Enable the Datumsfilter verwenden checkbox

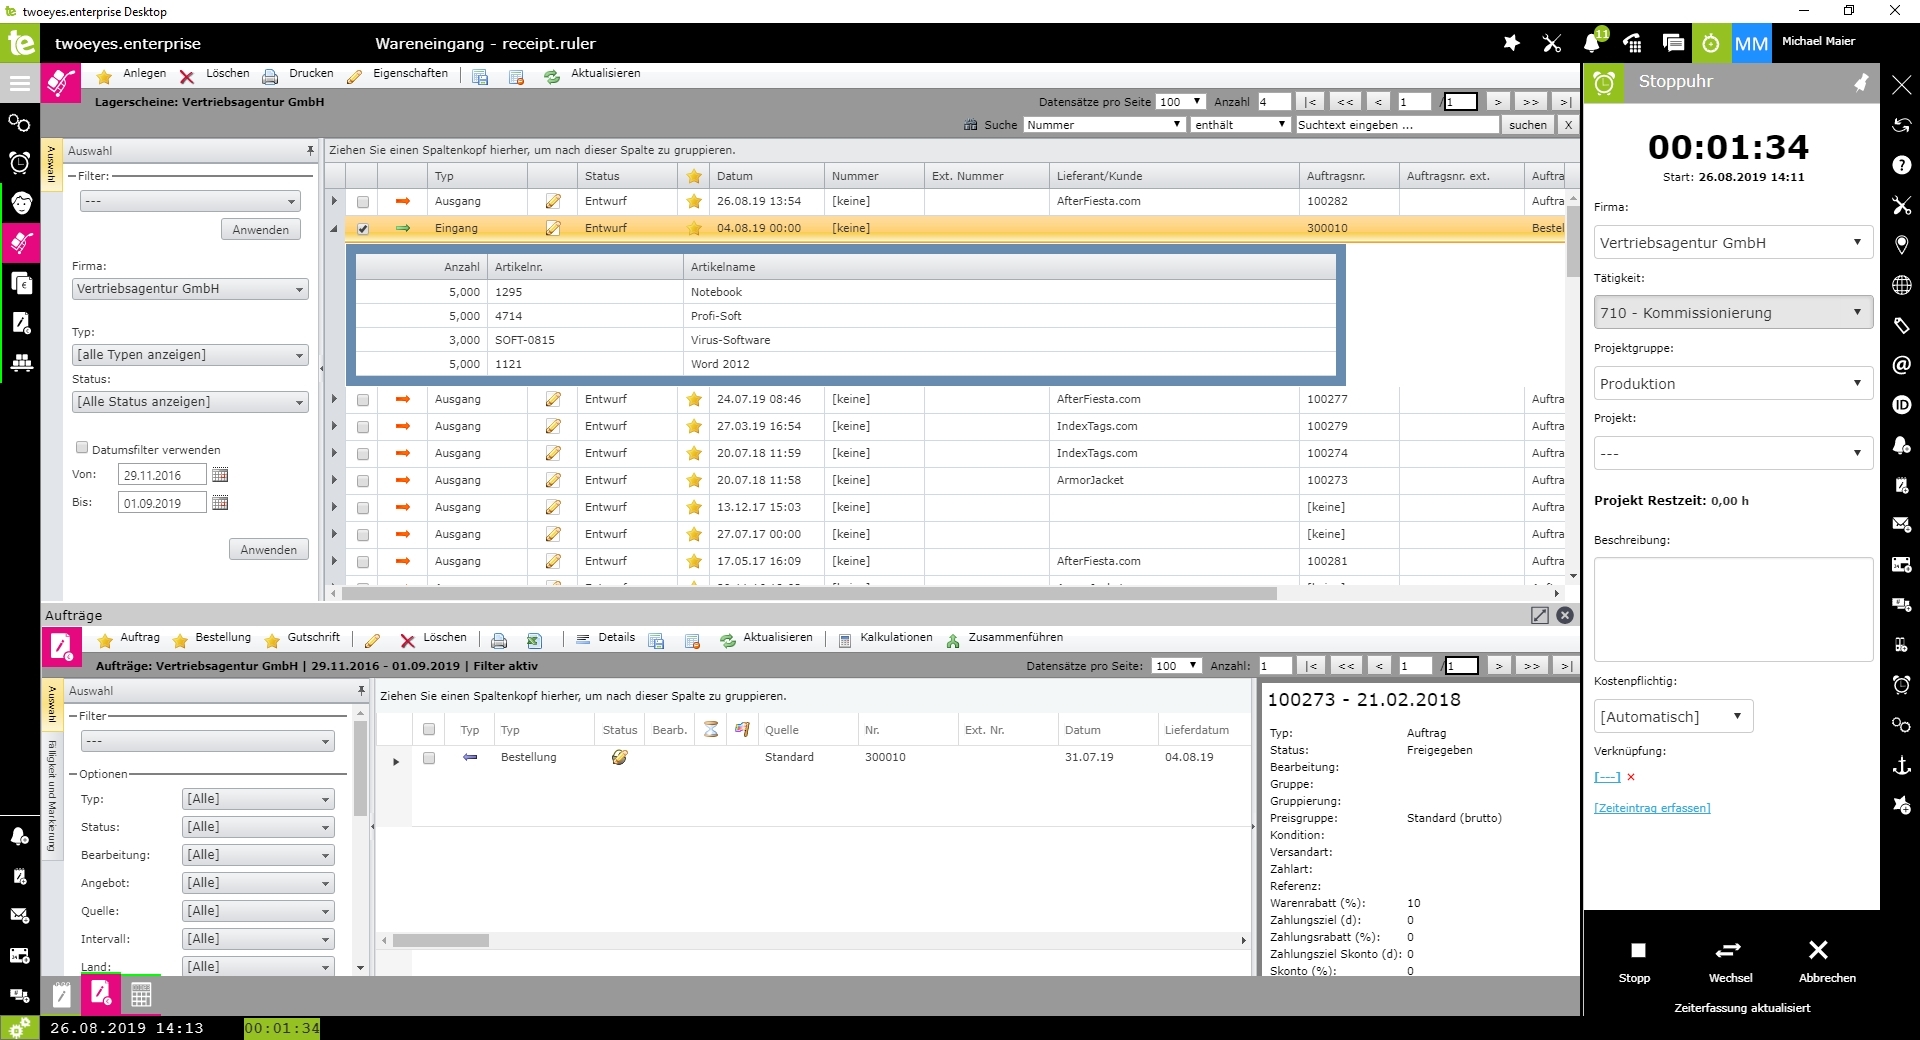(82, 448)
